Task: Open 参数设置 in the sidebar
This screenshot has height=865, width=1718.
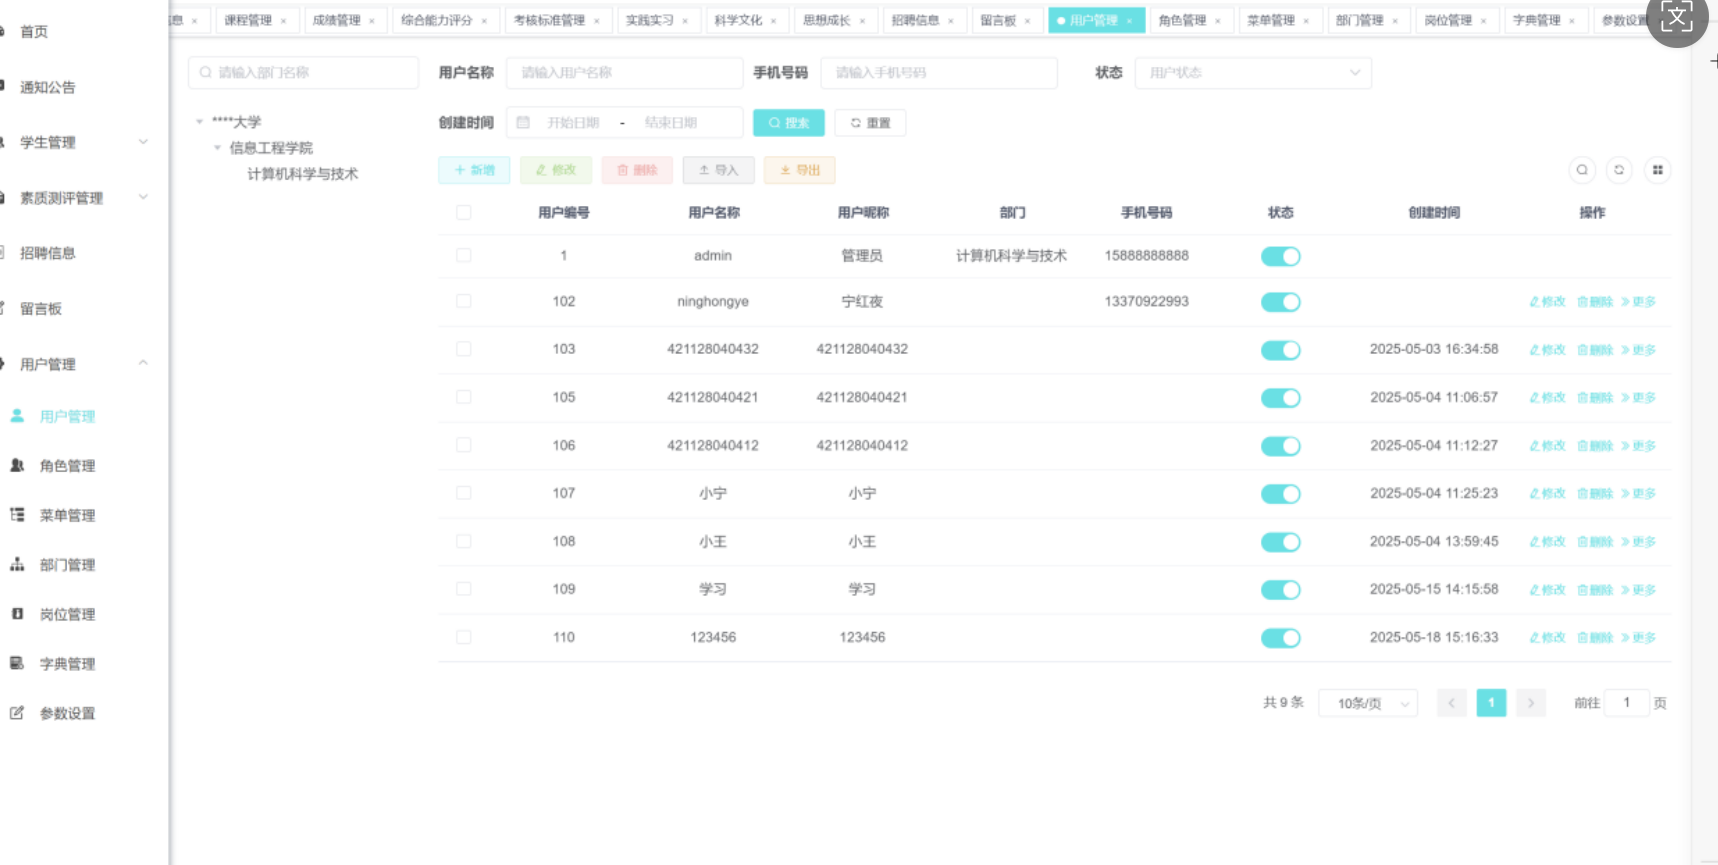Action: [x=66, y=713]
